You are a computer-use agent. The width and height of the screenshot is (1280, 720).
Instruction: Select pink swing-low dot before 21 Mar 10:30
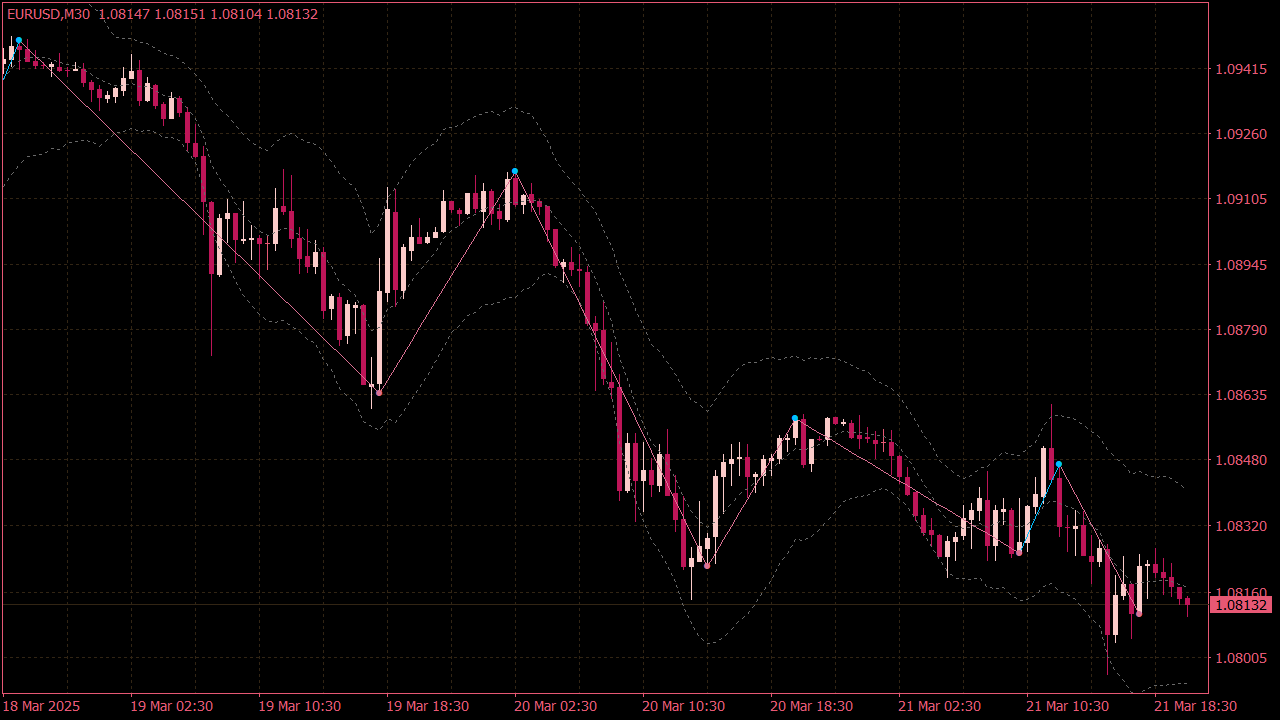tap(1019, 552)
